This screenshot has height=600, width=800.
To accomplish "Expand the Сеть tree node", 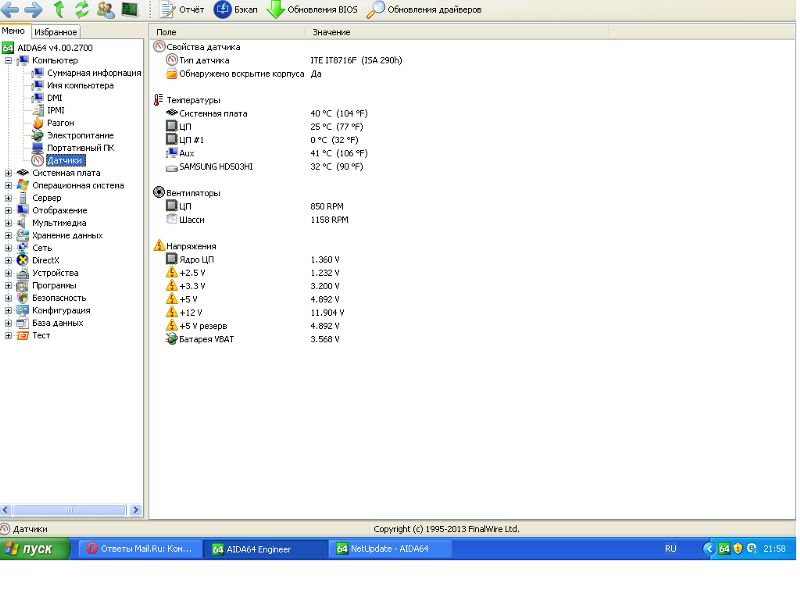I will (x=8, y=248).
